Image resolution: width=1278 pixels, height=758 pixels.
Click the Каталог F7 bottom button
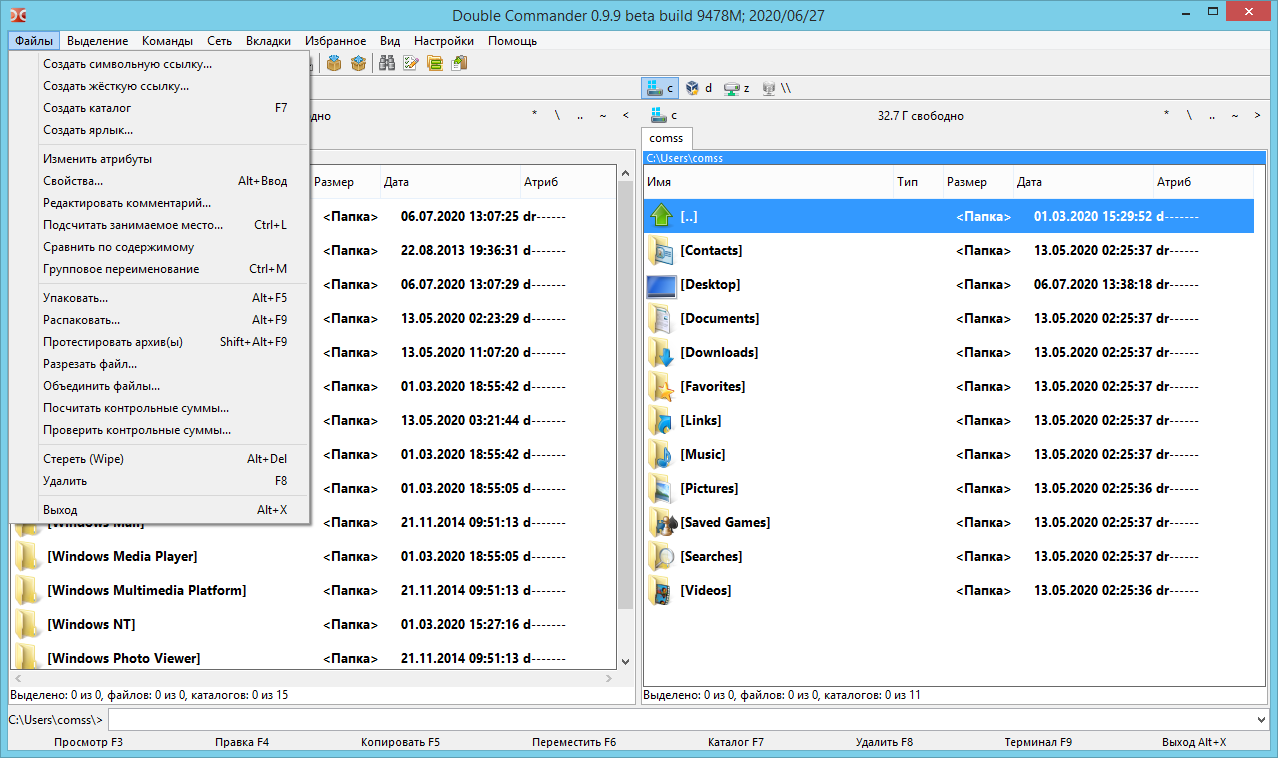coord(736,743)
